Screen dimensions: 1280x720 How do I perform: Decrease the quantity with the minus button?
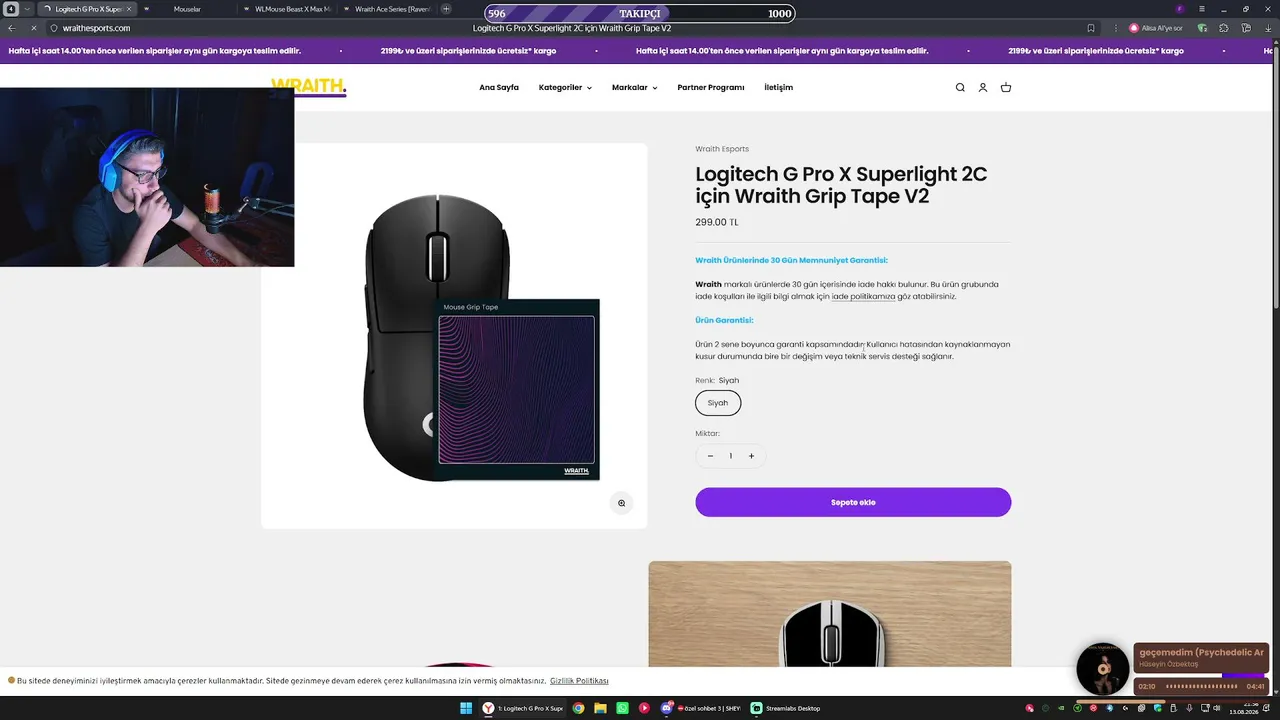coord(710,456)
